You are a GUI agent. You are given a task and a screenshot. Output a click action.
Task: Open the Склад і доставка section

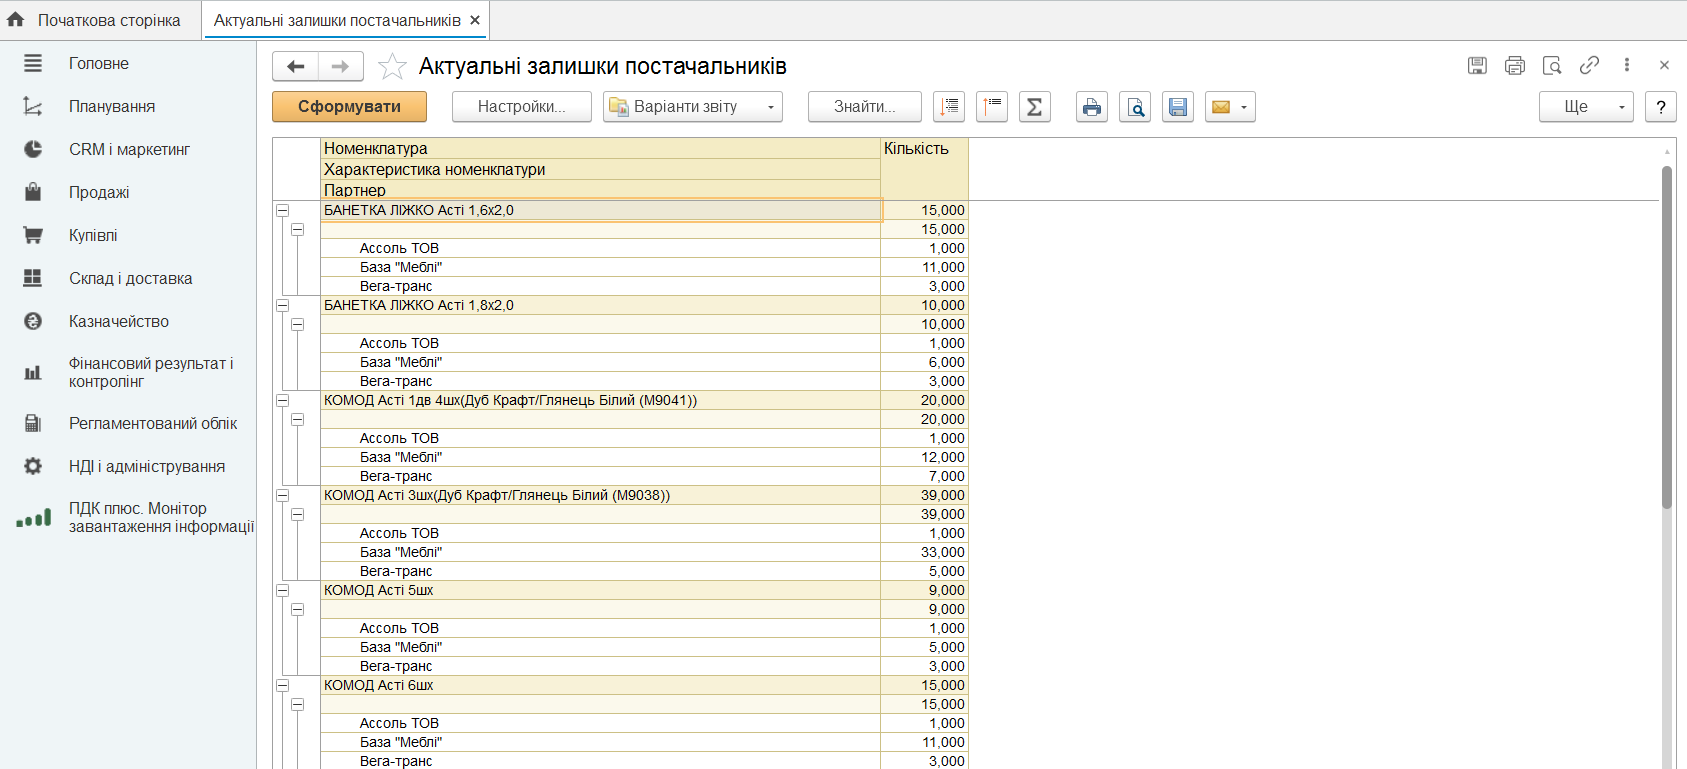coord(128,278)
